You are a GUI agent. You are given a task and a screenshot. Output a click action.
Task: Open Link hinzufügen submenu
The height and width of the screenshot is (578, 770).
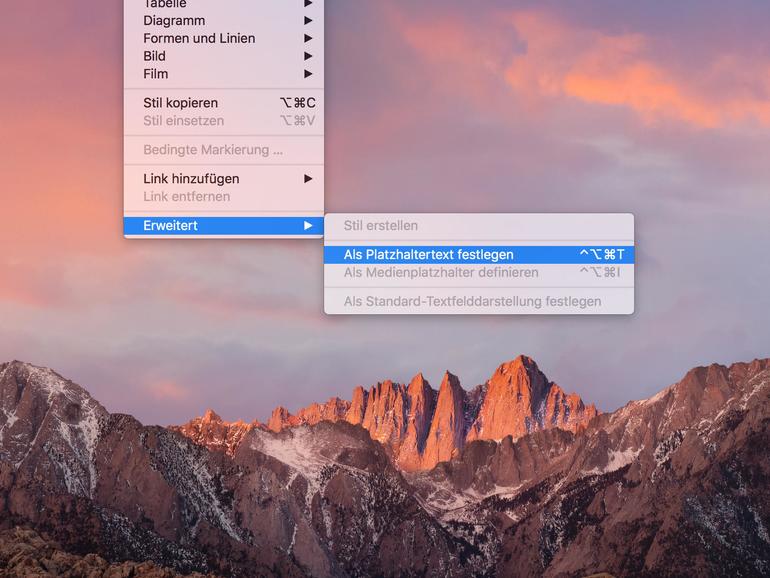pos(223,178)
